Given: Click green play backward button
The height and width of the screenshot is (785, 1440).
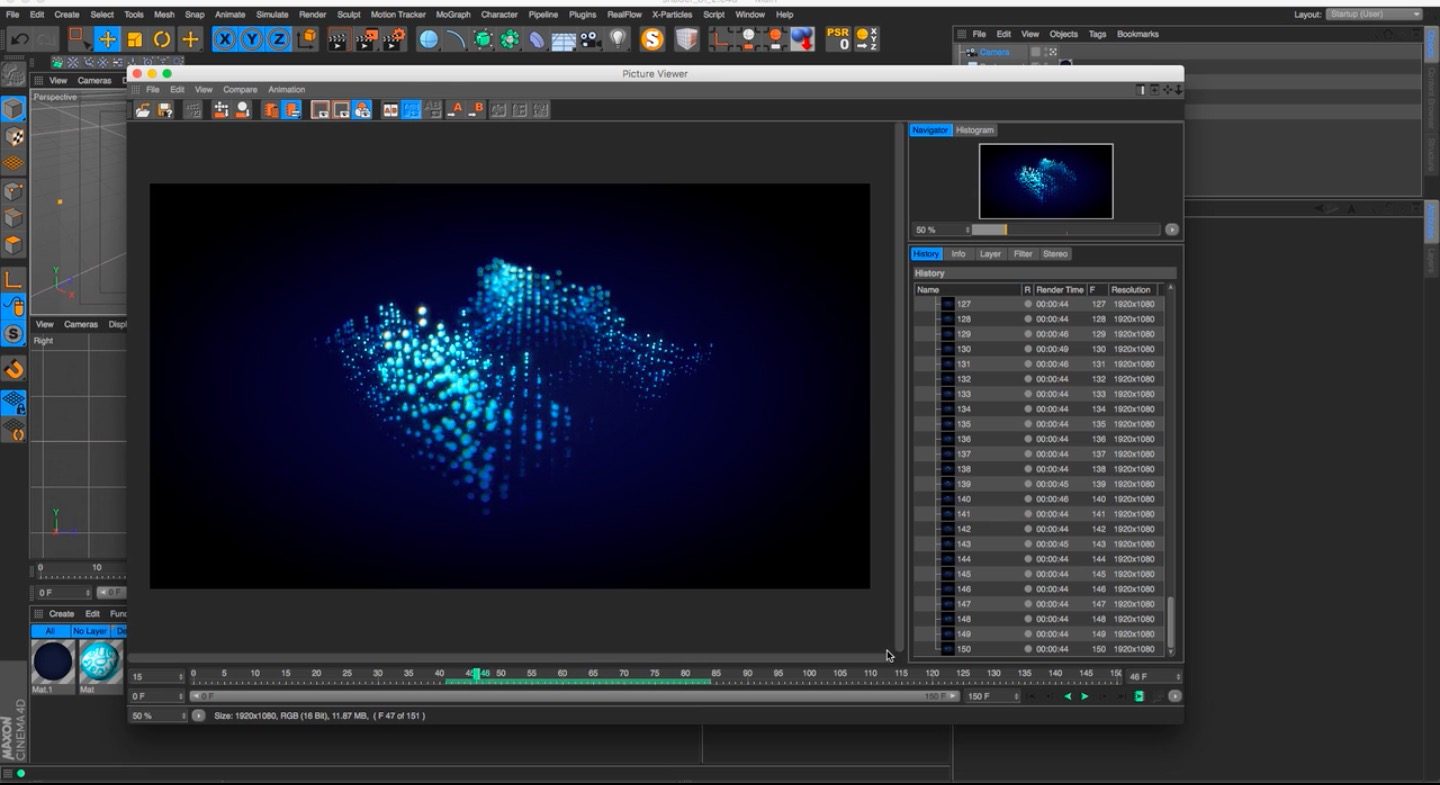Looking at the screenshot, I should (x=1068, y=696).
